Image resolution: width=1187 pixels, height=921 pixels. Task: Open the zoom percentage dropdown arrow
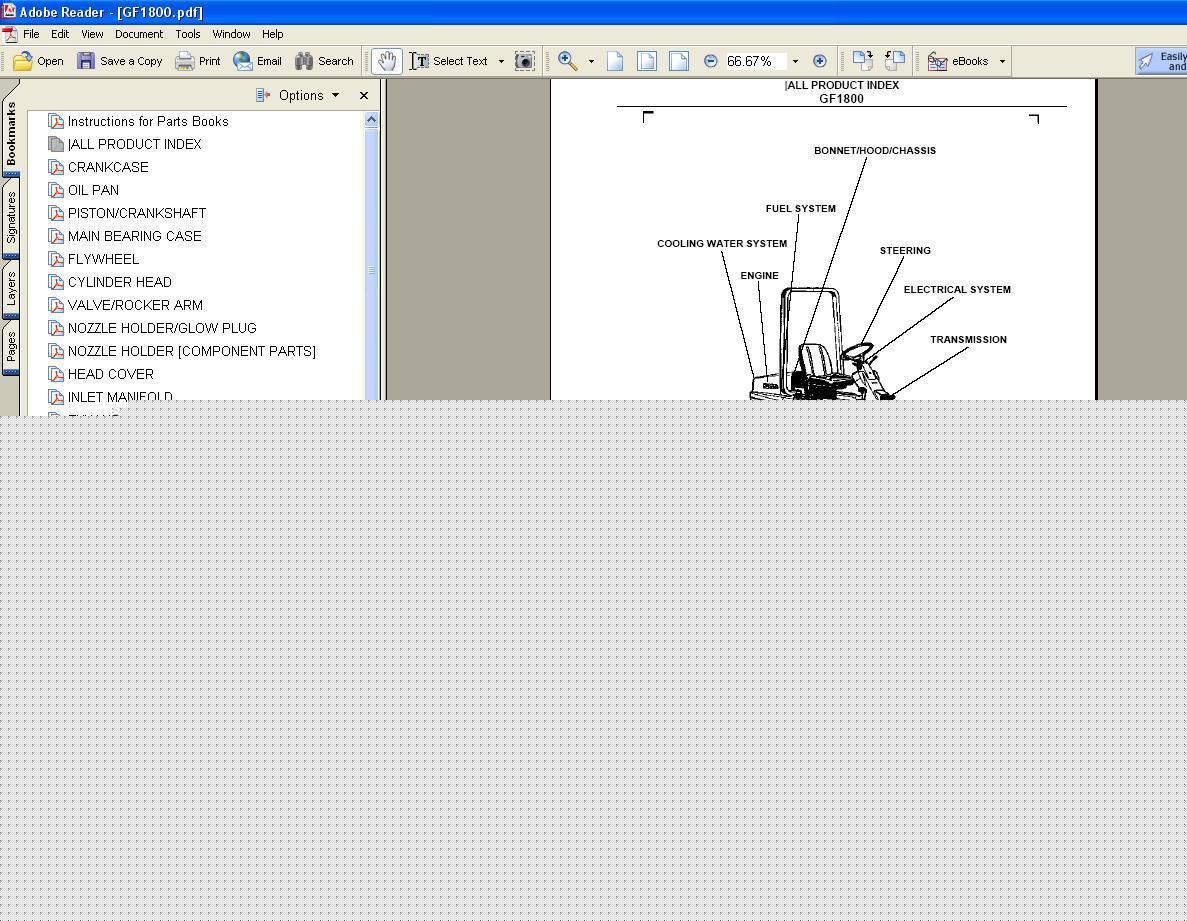[x=795, y=61]
